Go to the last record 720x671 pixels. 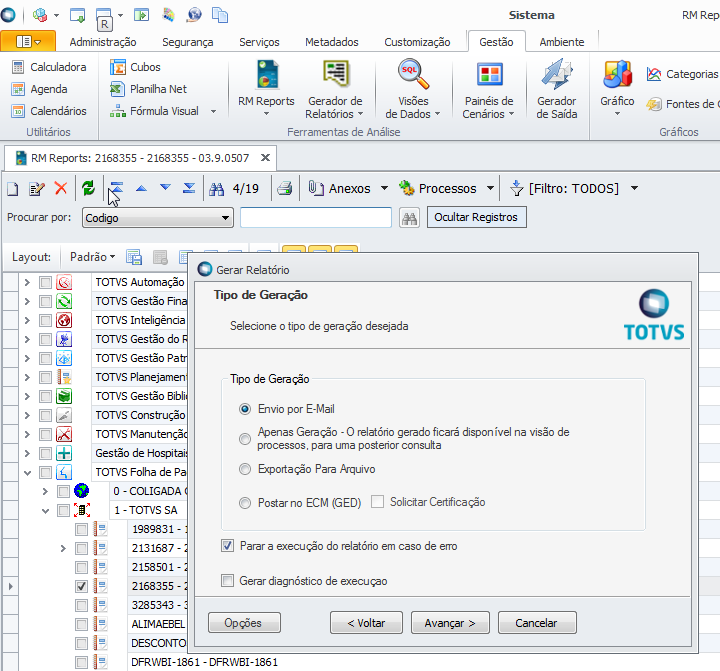[x=189, y=188]
